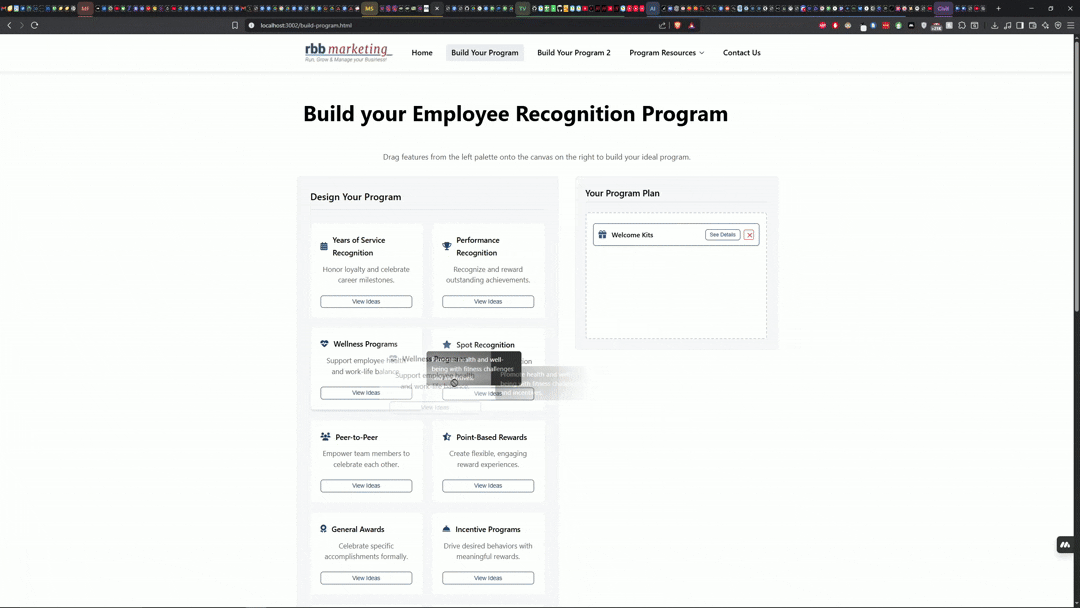
Task: Click the Years of Service Recognition icon
Action: [324, 245]
